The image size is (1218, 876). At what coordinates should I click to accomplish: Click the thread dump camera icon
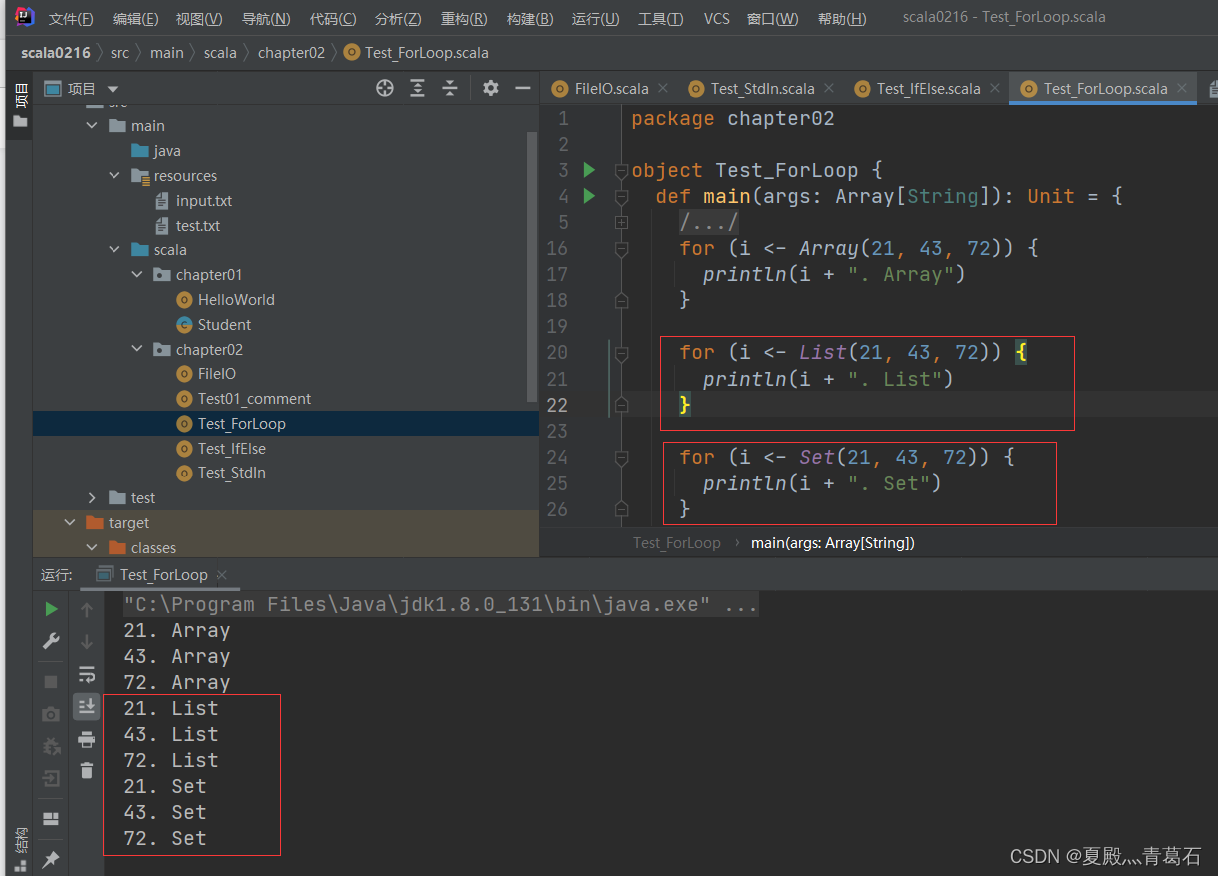click(51, 714)
